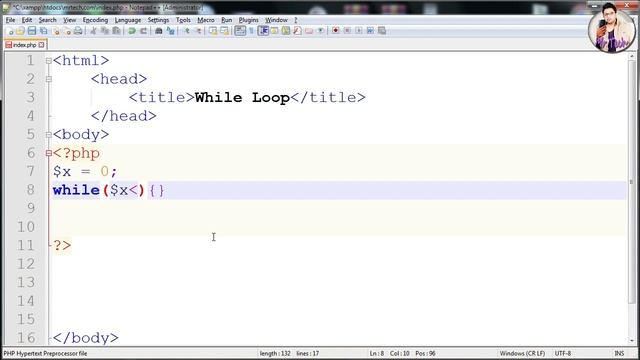Click the Print toolbar icon
The width and height of the screenshot is (640, 360).
pyautogui.click(x=78, y=31)
